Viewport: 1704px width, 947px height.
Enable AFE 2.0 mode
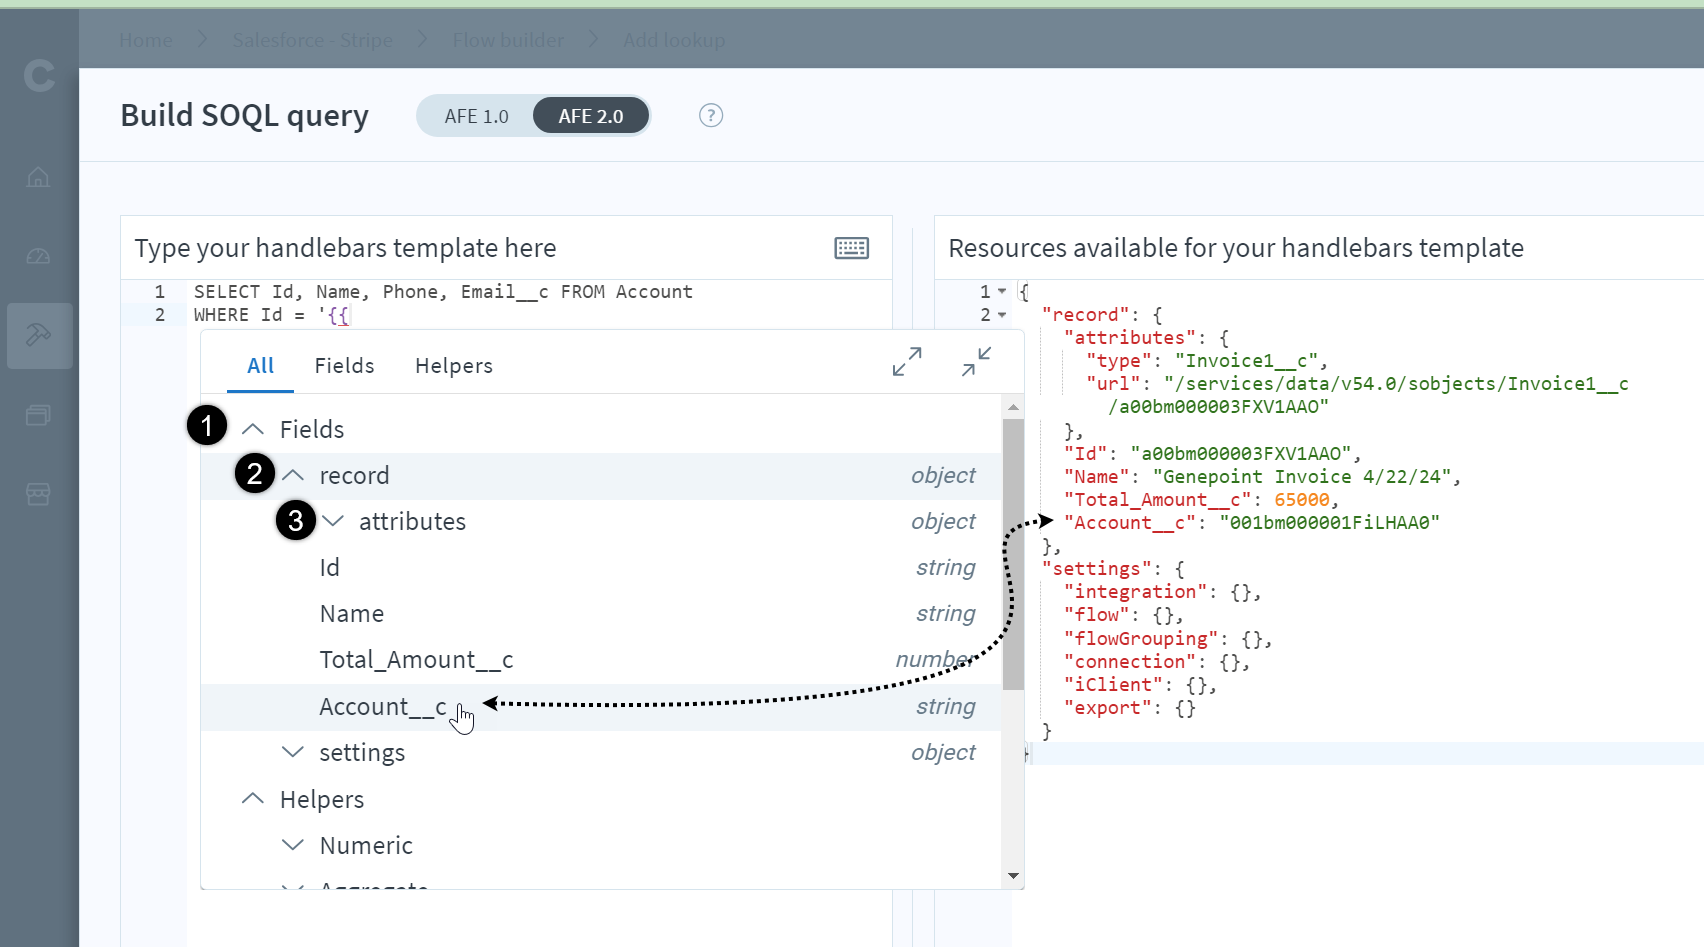point(590,115)
